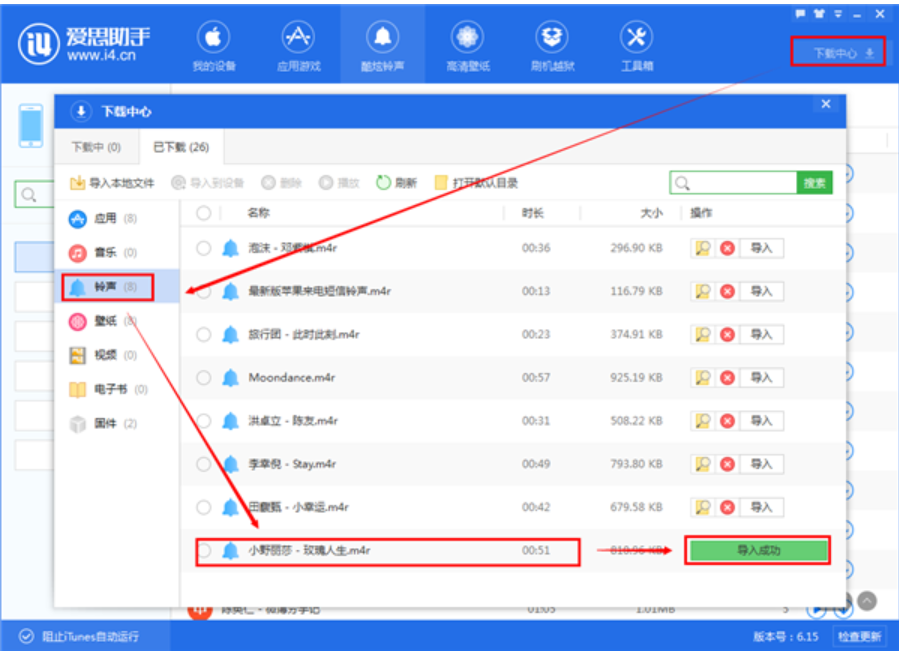Click 检查更新 in the status bar
The width and height of the screenshot is (899, 651).
tap(859, 636)
